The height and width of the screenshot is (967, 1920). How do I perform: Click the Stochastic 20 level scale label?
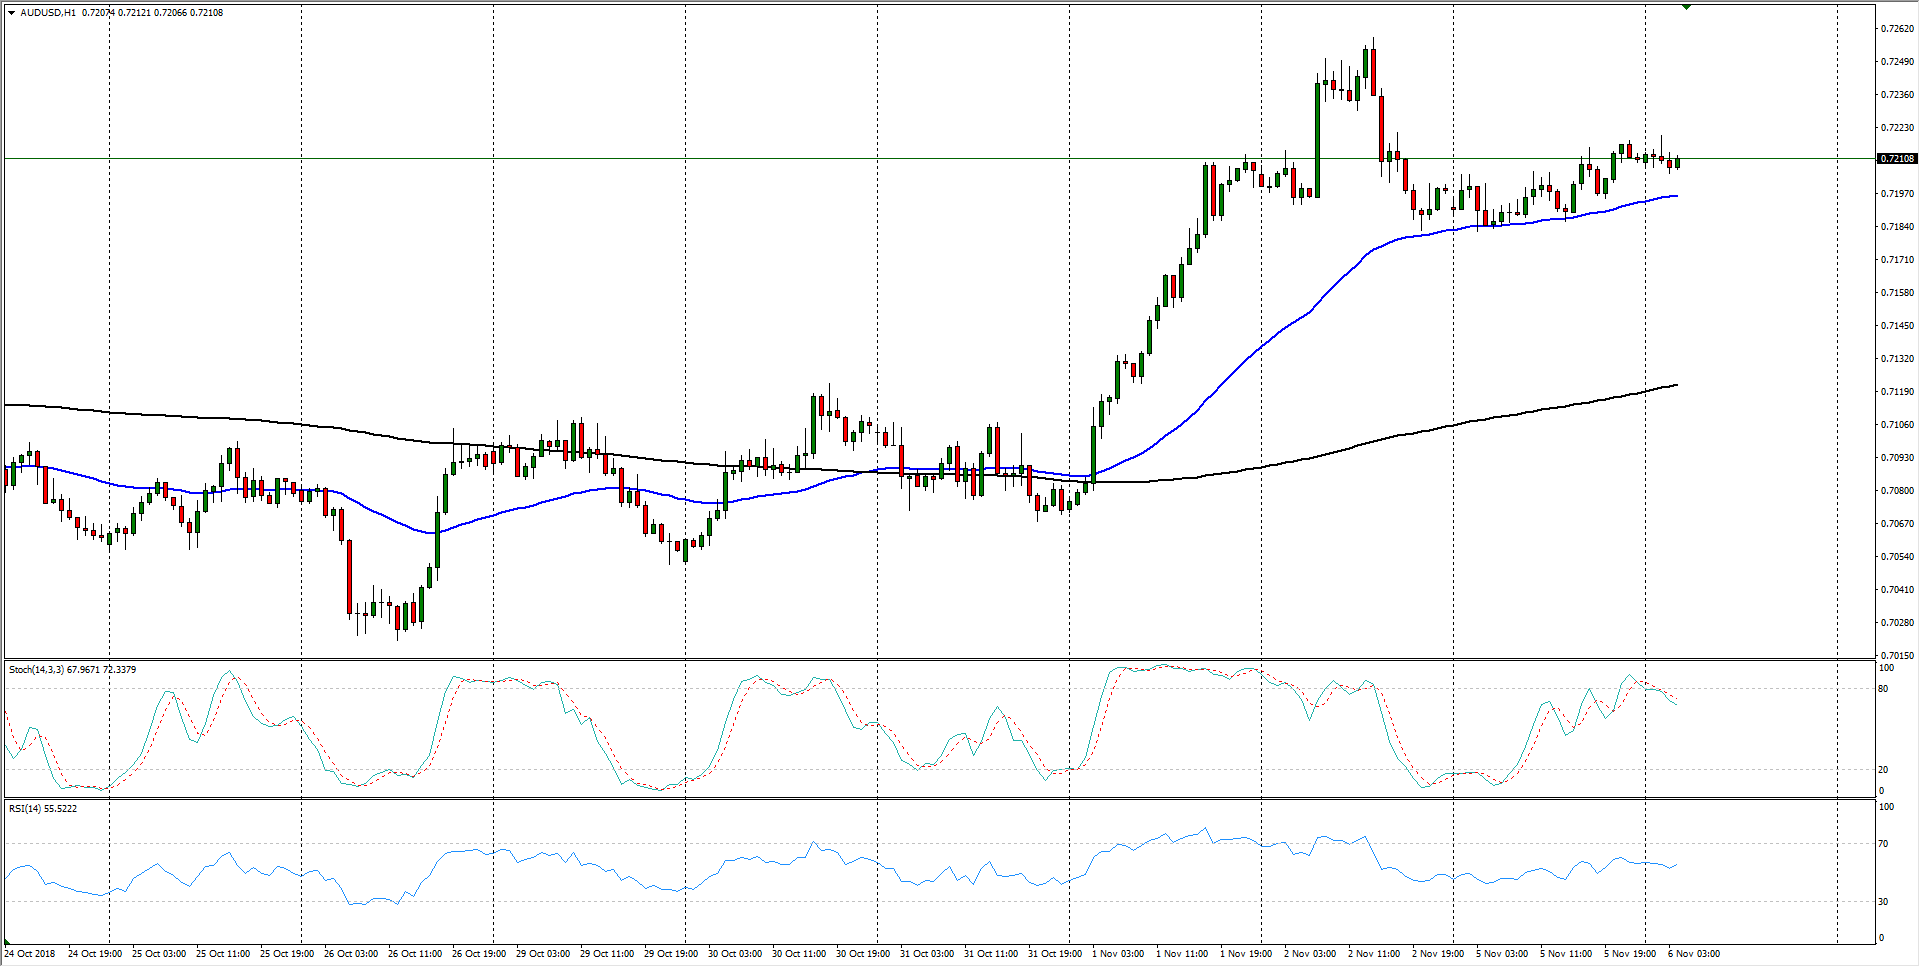(x=1883, y=769)
